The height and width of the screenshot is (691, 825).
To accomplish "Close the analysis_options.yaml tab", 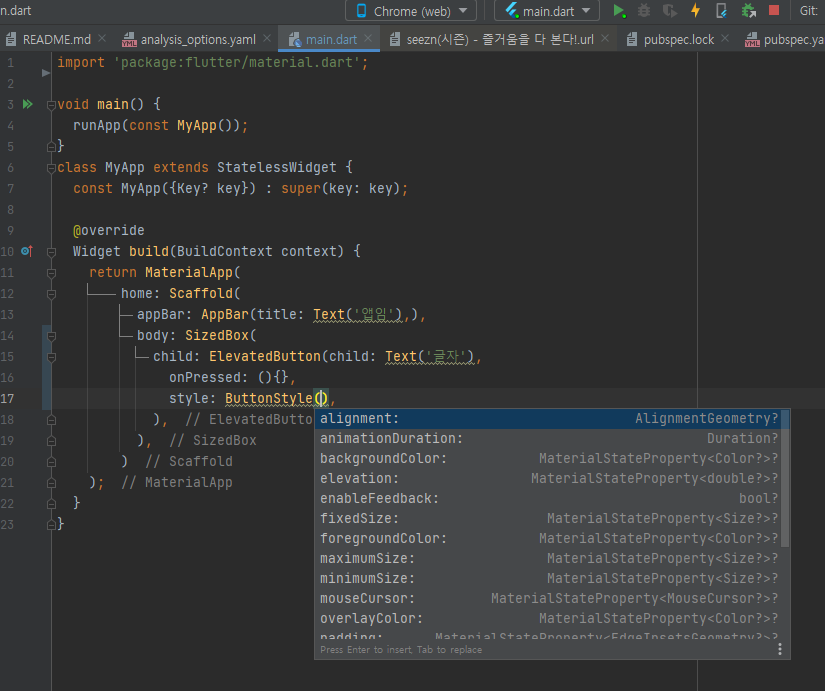I will pos(267,38).
